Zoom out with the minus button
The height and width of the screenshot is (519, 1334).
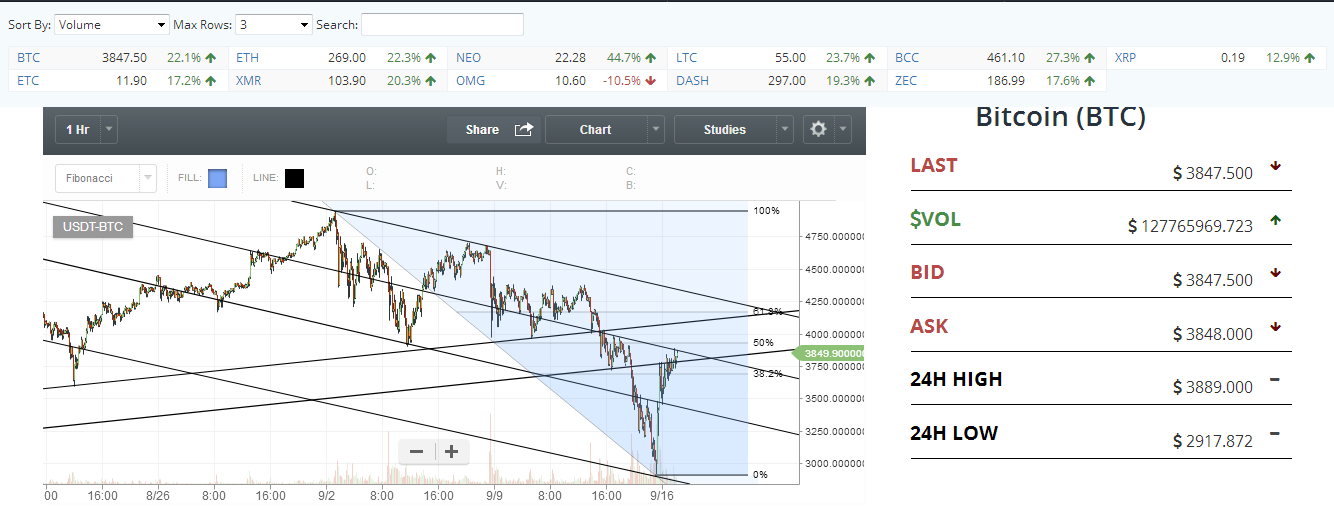click(x=417, y=452)
